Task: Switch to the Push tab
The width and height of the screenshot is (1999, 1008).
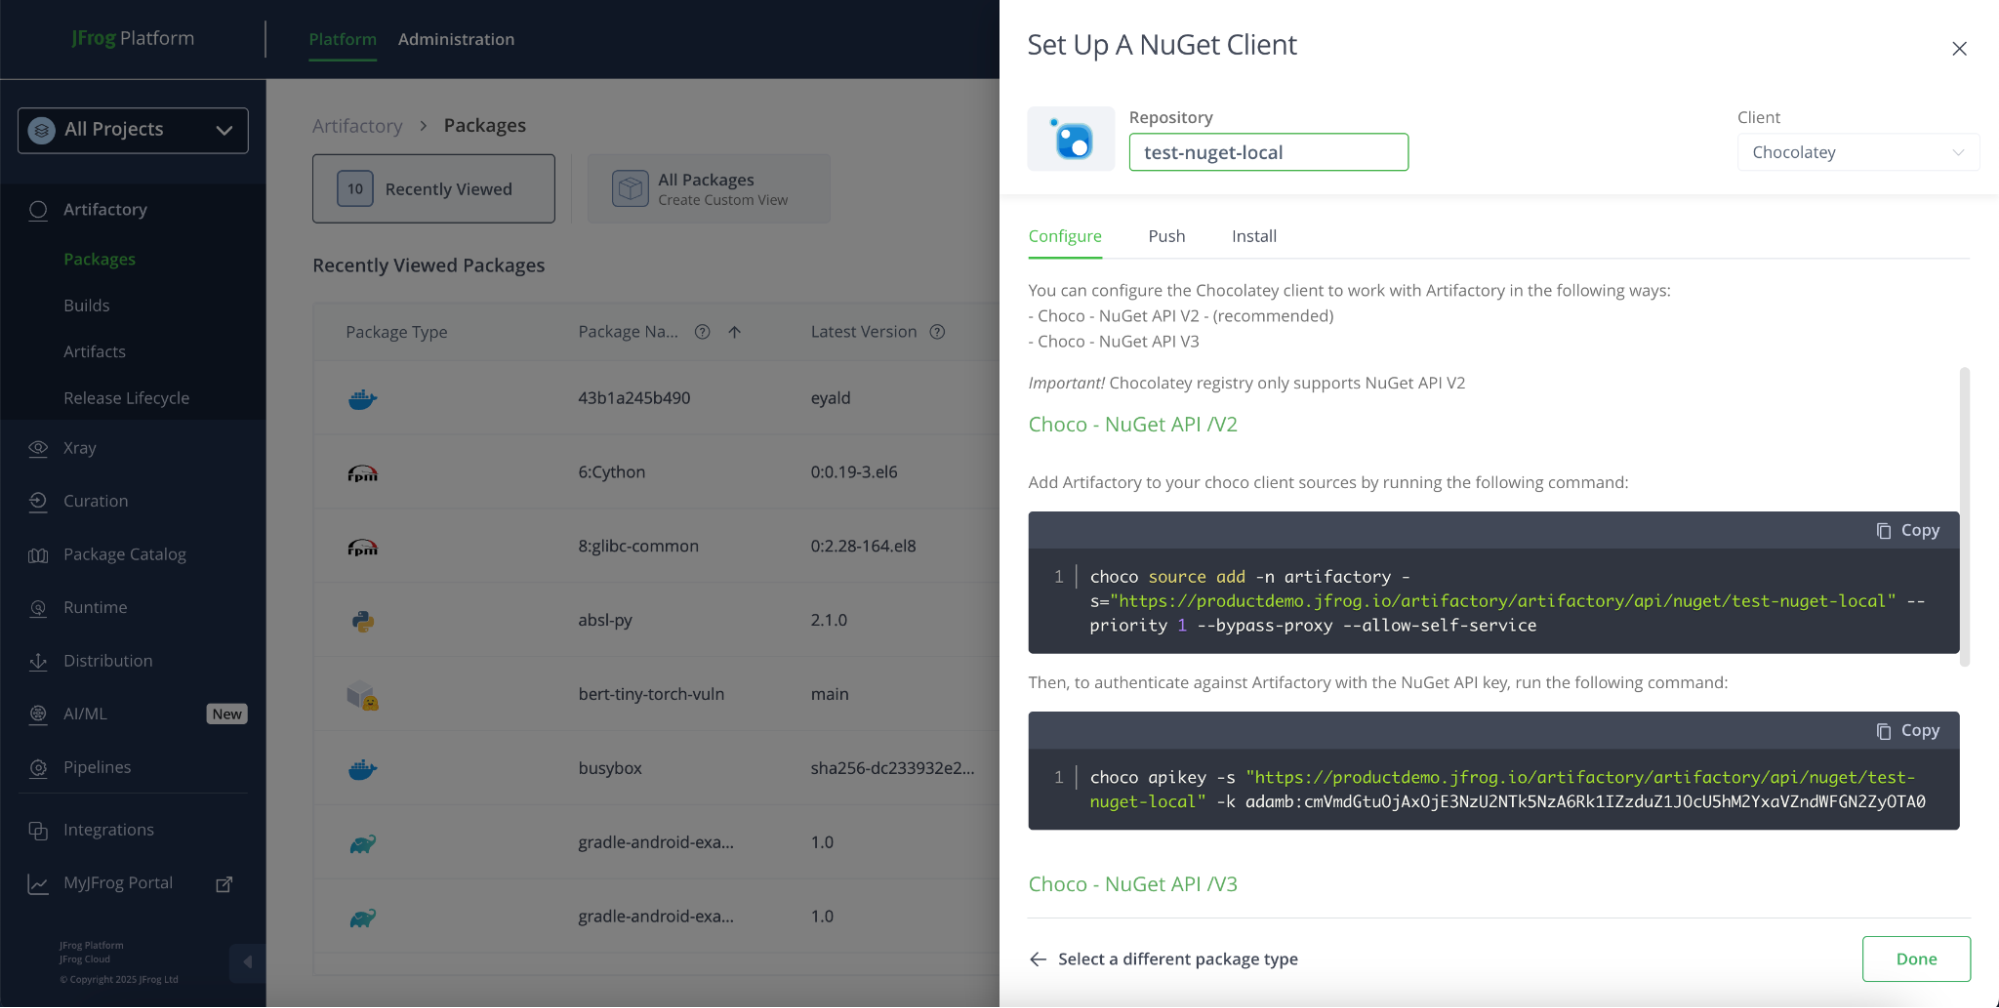Action: click(1166, 236)
